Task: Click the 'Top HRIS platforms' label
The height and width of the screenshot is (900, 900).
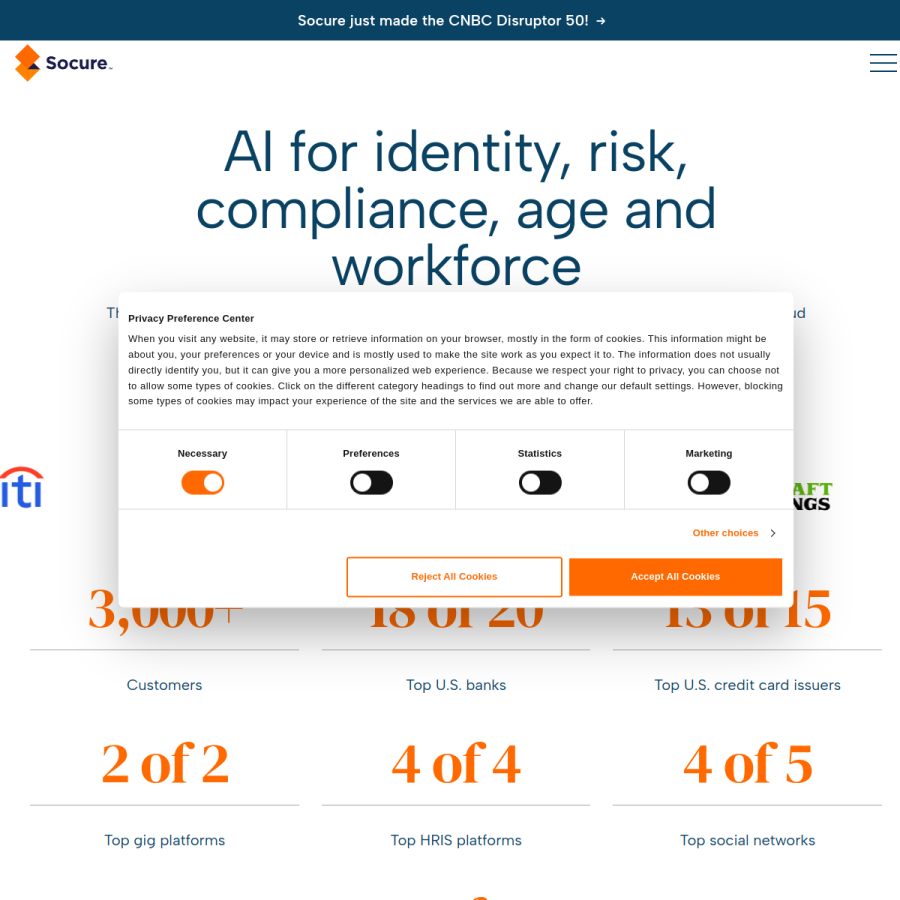Action: coord(456,841)
